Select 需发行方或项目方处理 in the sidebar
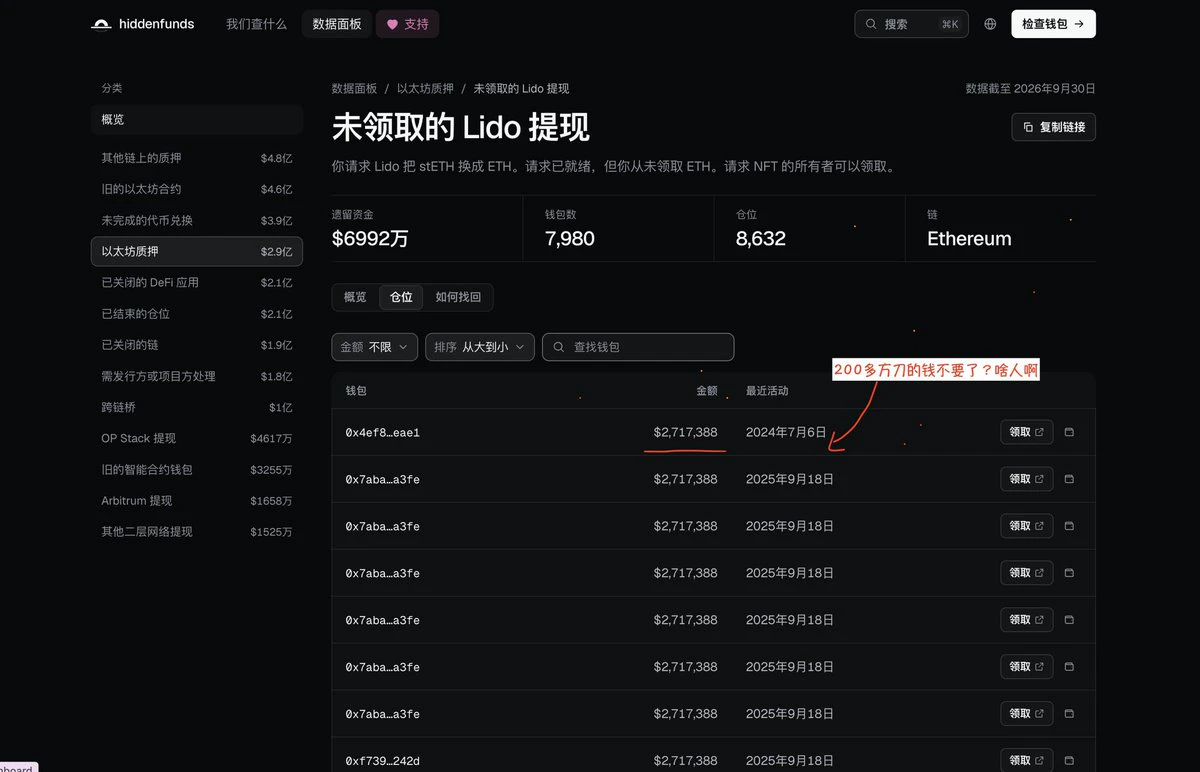The width and height of the screenshot is (1200, 772). (x=196, y=376)
